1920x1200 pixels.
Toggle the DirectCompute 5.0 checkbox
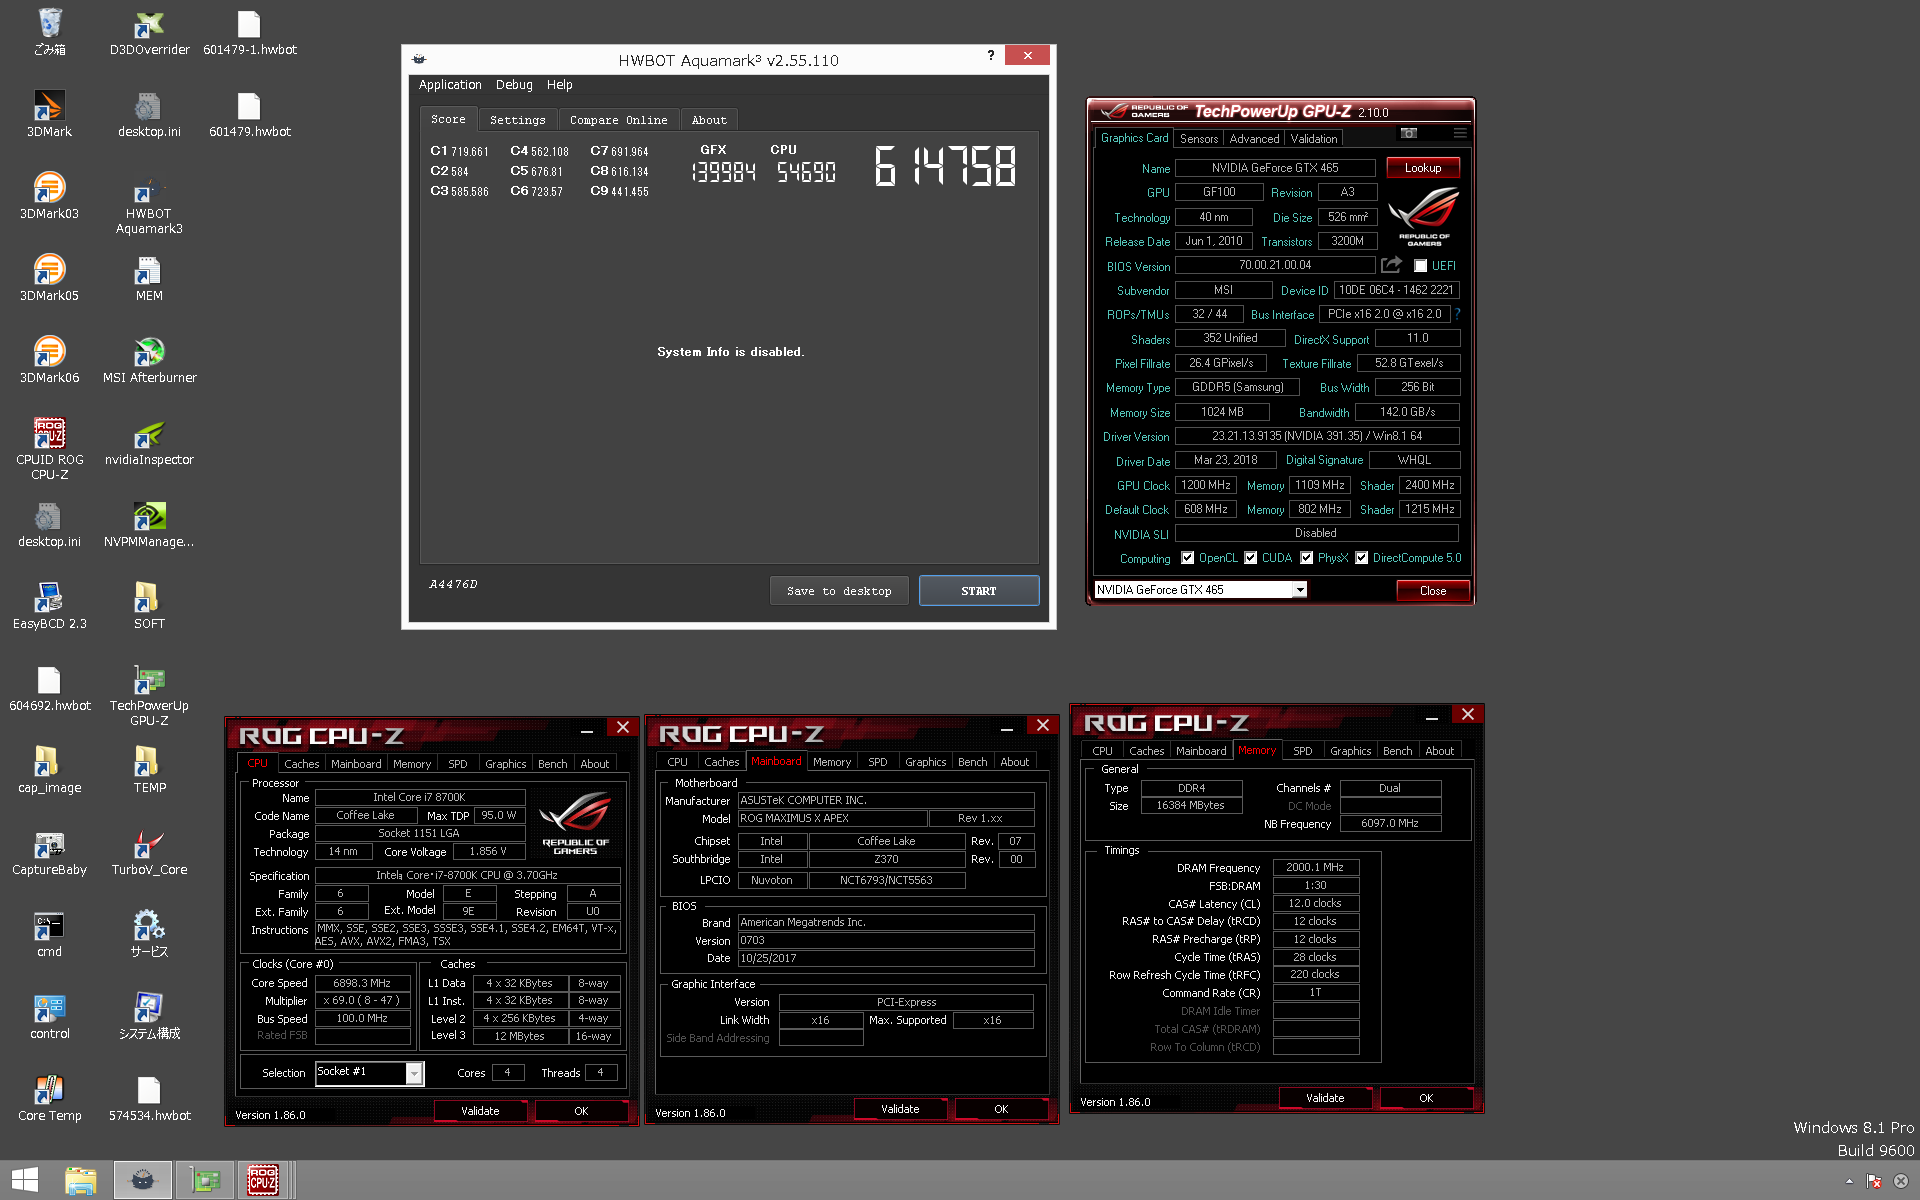(1361, 558)
